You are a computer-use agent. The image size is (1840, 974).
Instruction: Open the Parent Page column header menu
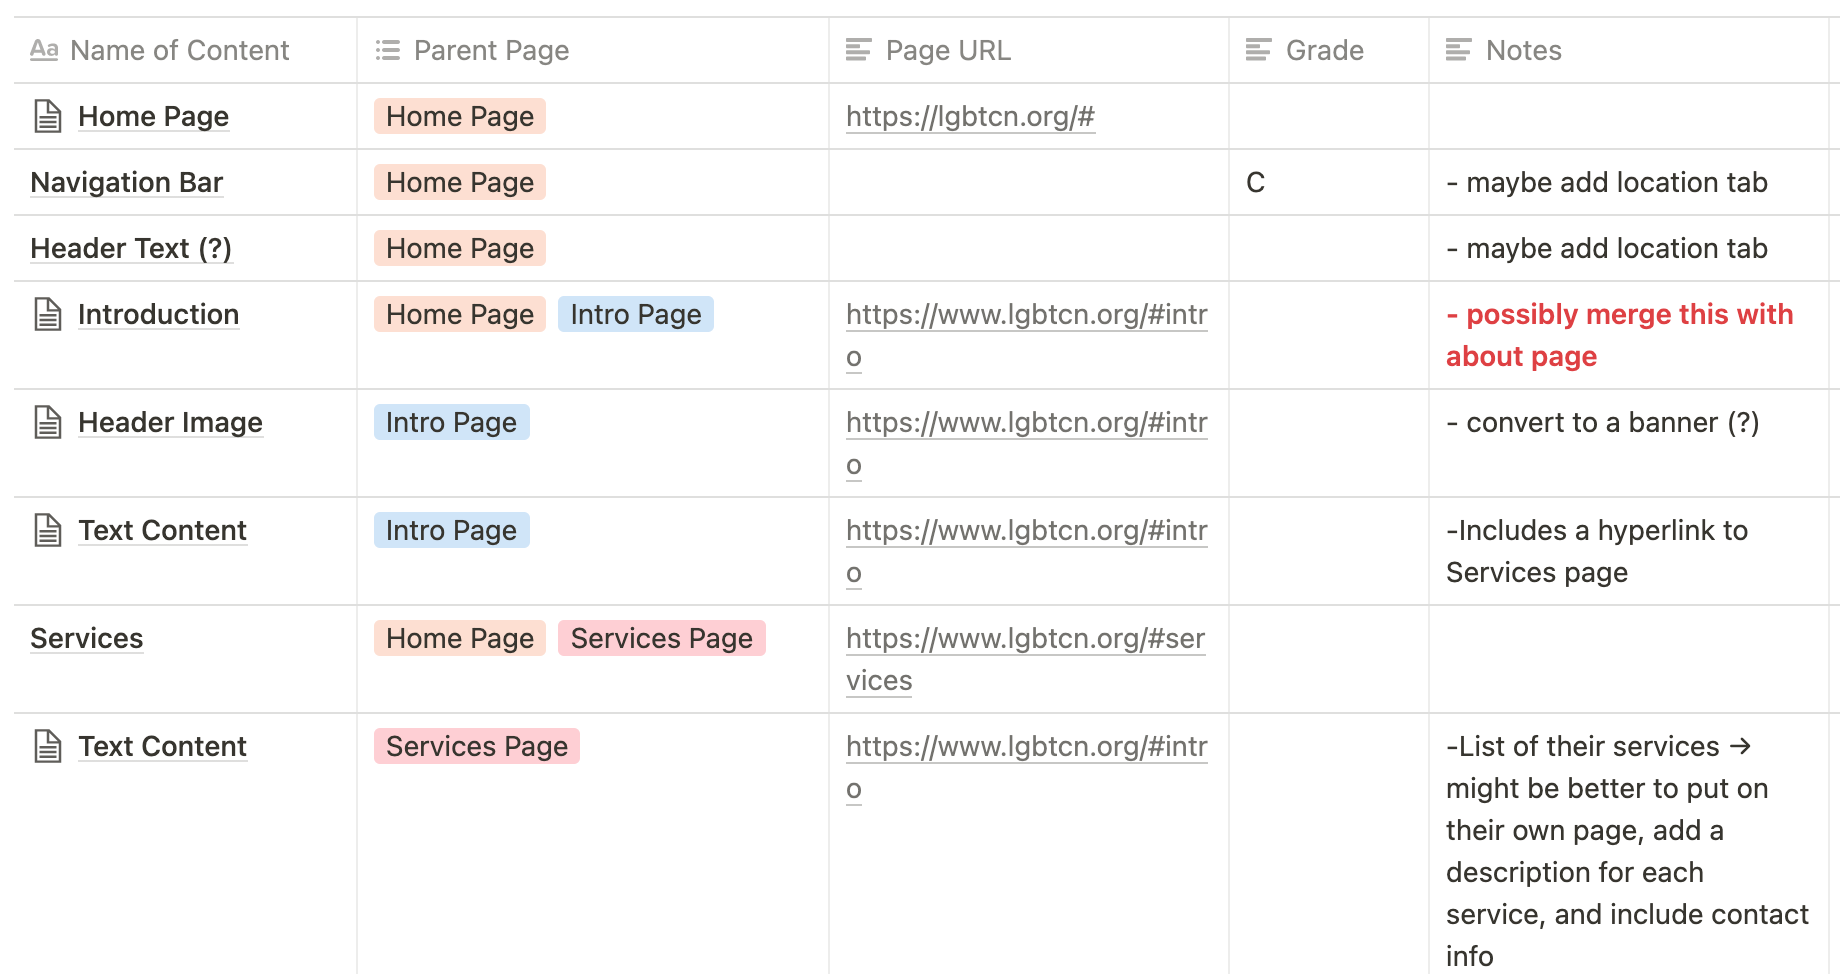click(x=593, y=50)
